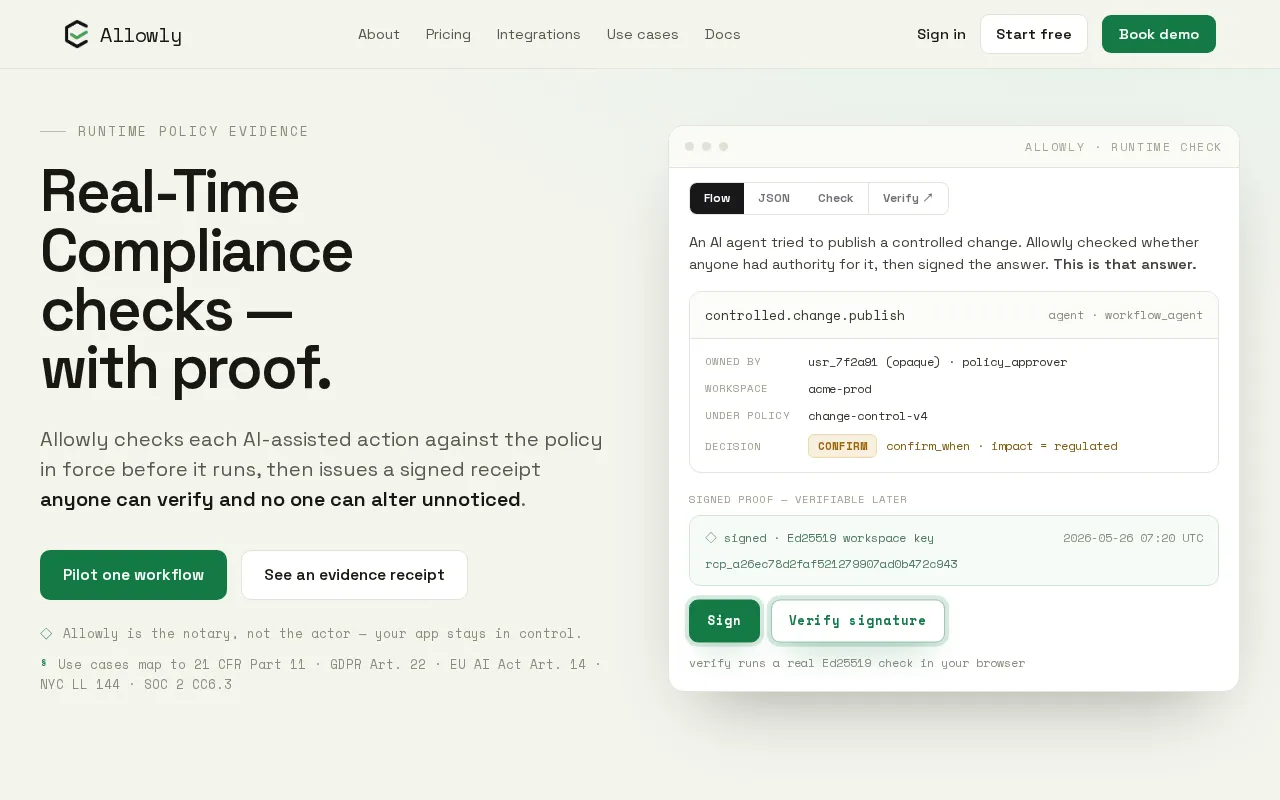Click Sign in

point(941,34)
